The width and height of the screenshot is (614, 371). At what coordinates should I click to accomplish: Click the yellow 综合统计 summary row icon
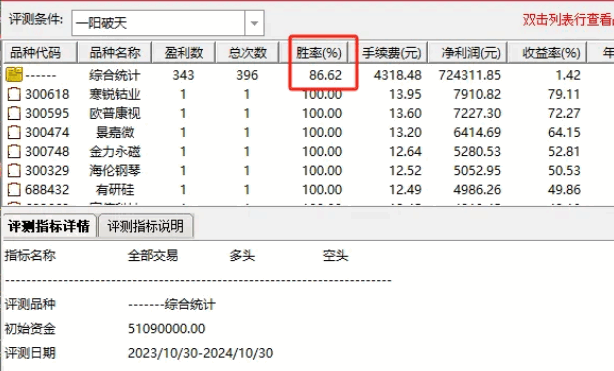click(14, 74)
